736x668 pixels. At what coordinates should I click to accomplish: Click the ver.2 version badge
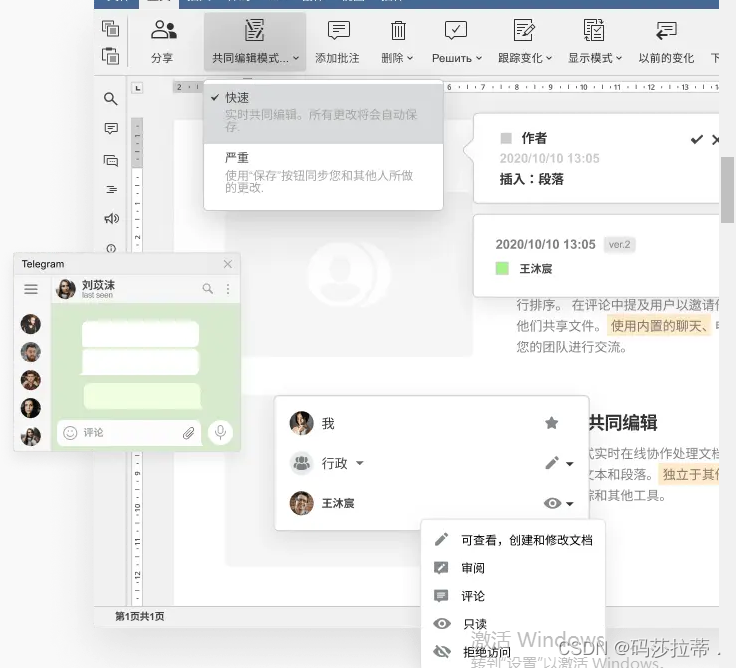point(619,245)
